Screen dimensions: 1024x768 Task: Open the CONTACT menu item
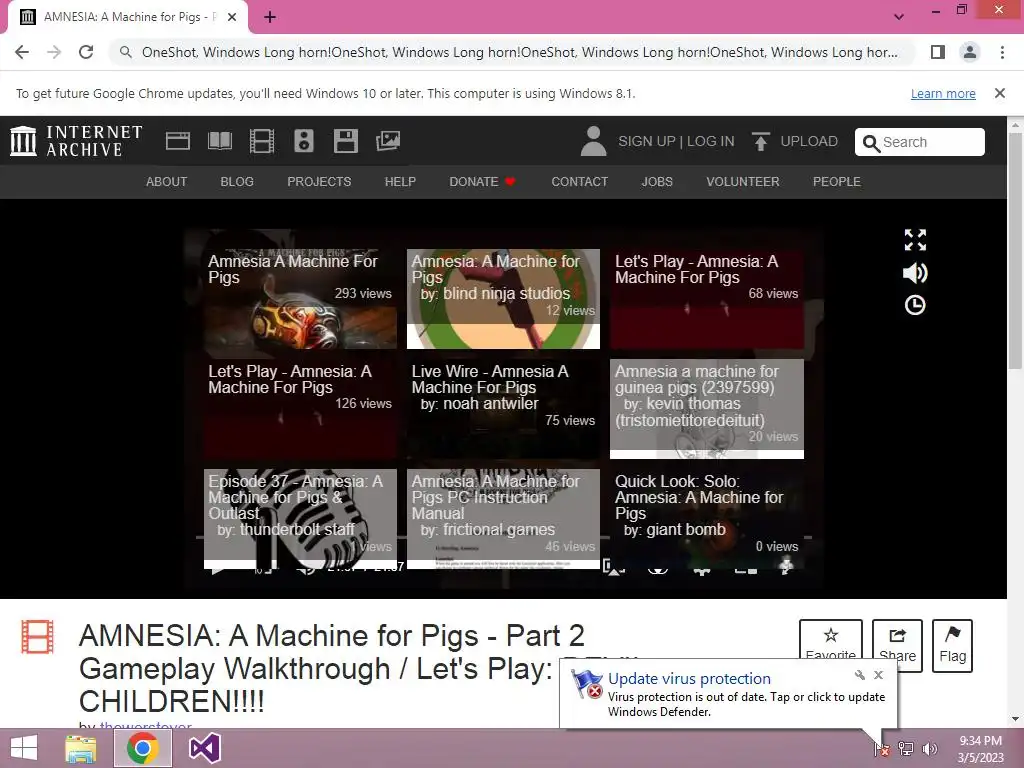[580, 182]
